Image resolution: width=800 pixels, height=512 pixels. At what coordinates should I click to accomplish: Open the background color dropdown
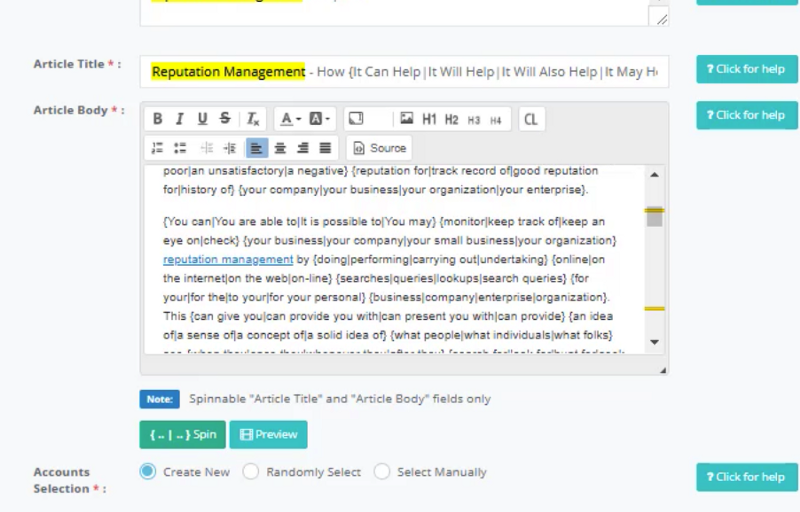point(320,119)
